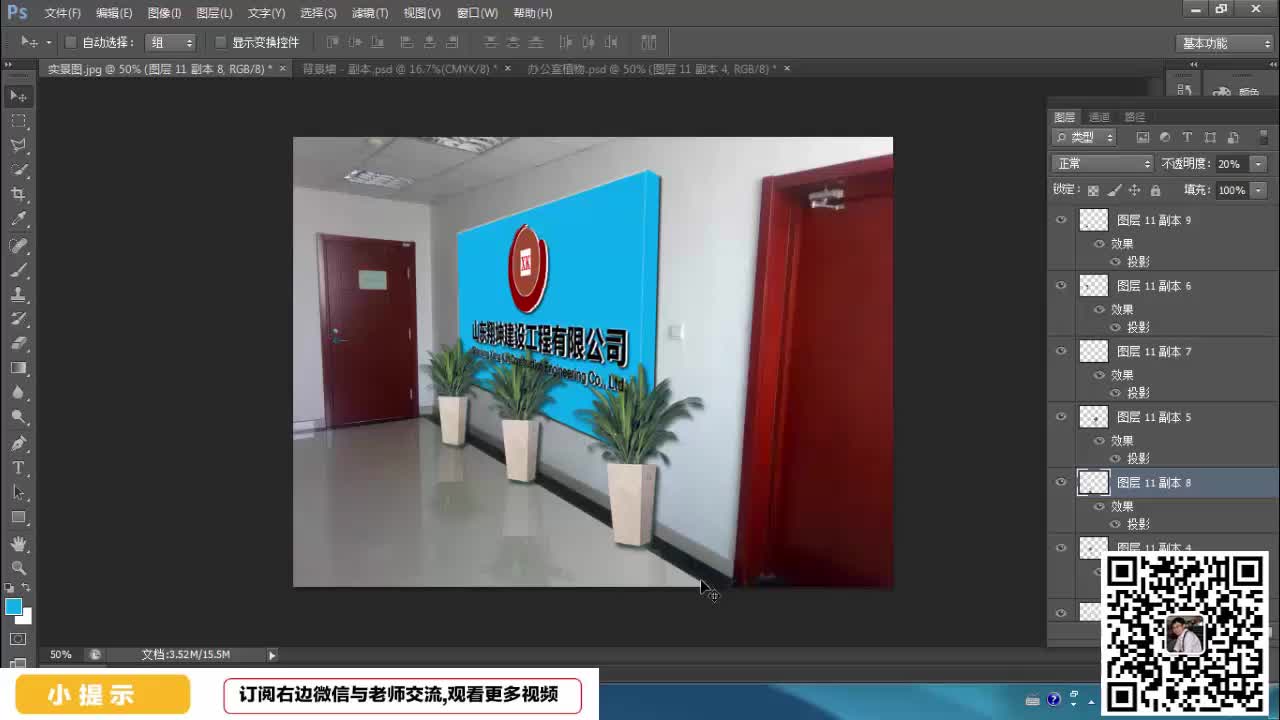This screenshot has height=720, width=1280.
Task: Enable the 自动选择 checkbox
Action: pos(69,42)
